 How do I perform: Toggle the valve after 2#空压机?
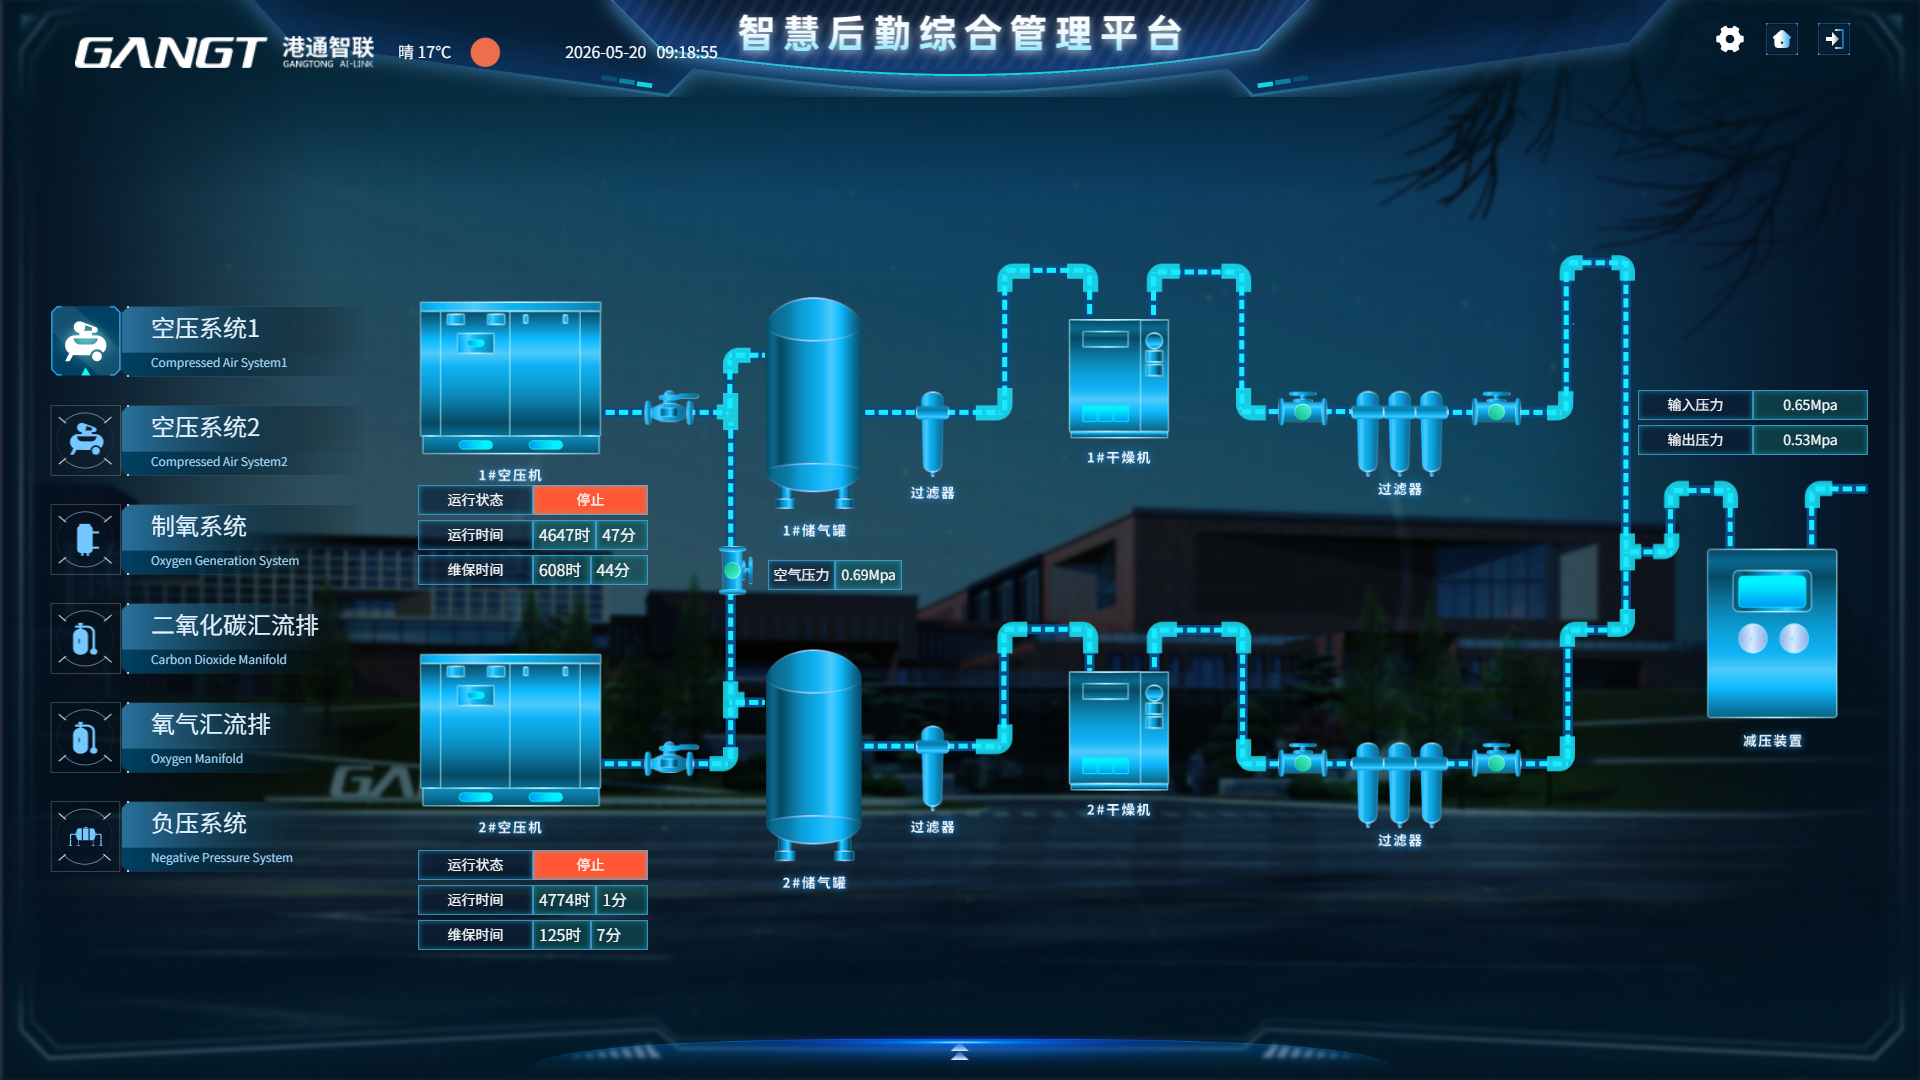tap(671, 759)
